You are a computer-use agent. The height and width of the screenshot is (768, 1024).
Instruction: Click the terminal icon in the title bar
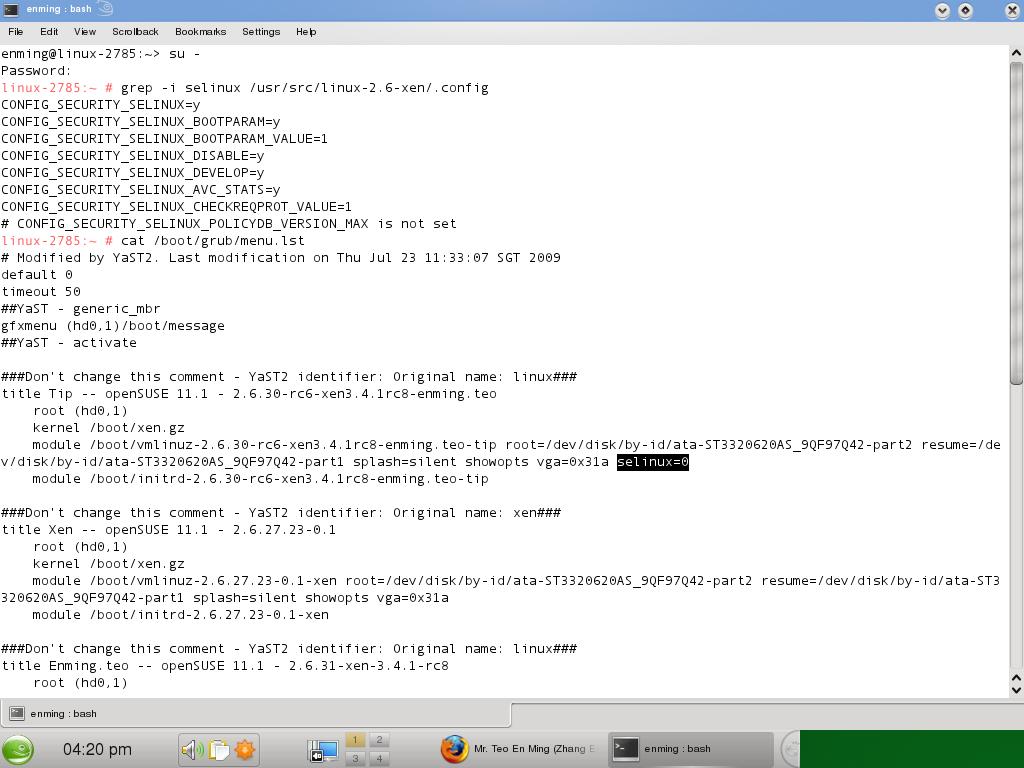[x=10, y=9]
